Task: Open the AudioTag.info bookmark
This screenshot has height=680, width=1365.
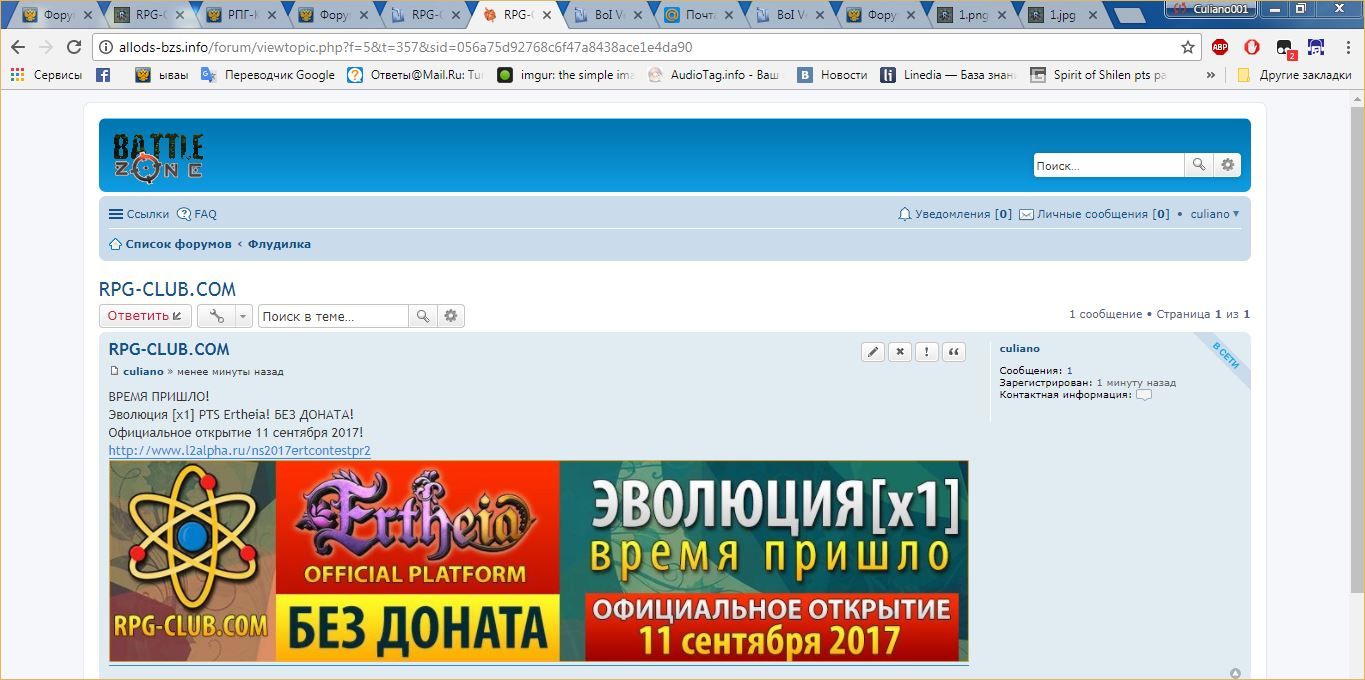Action: [x=714, y=75]
